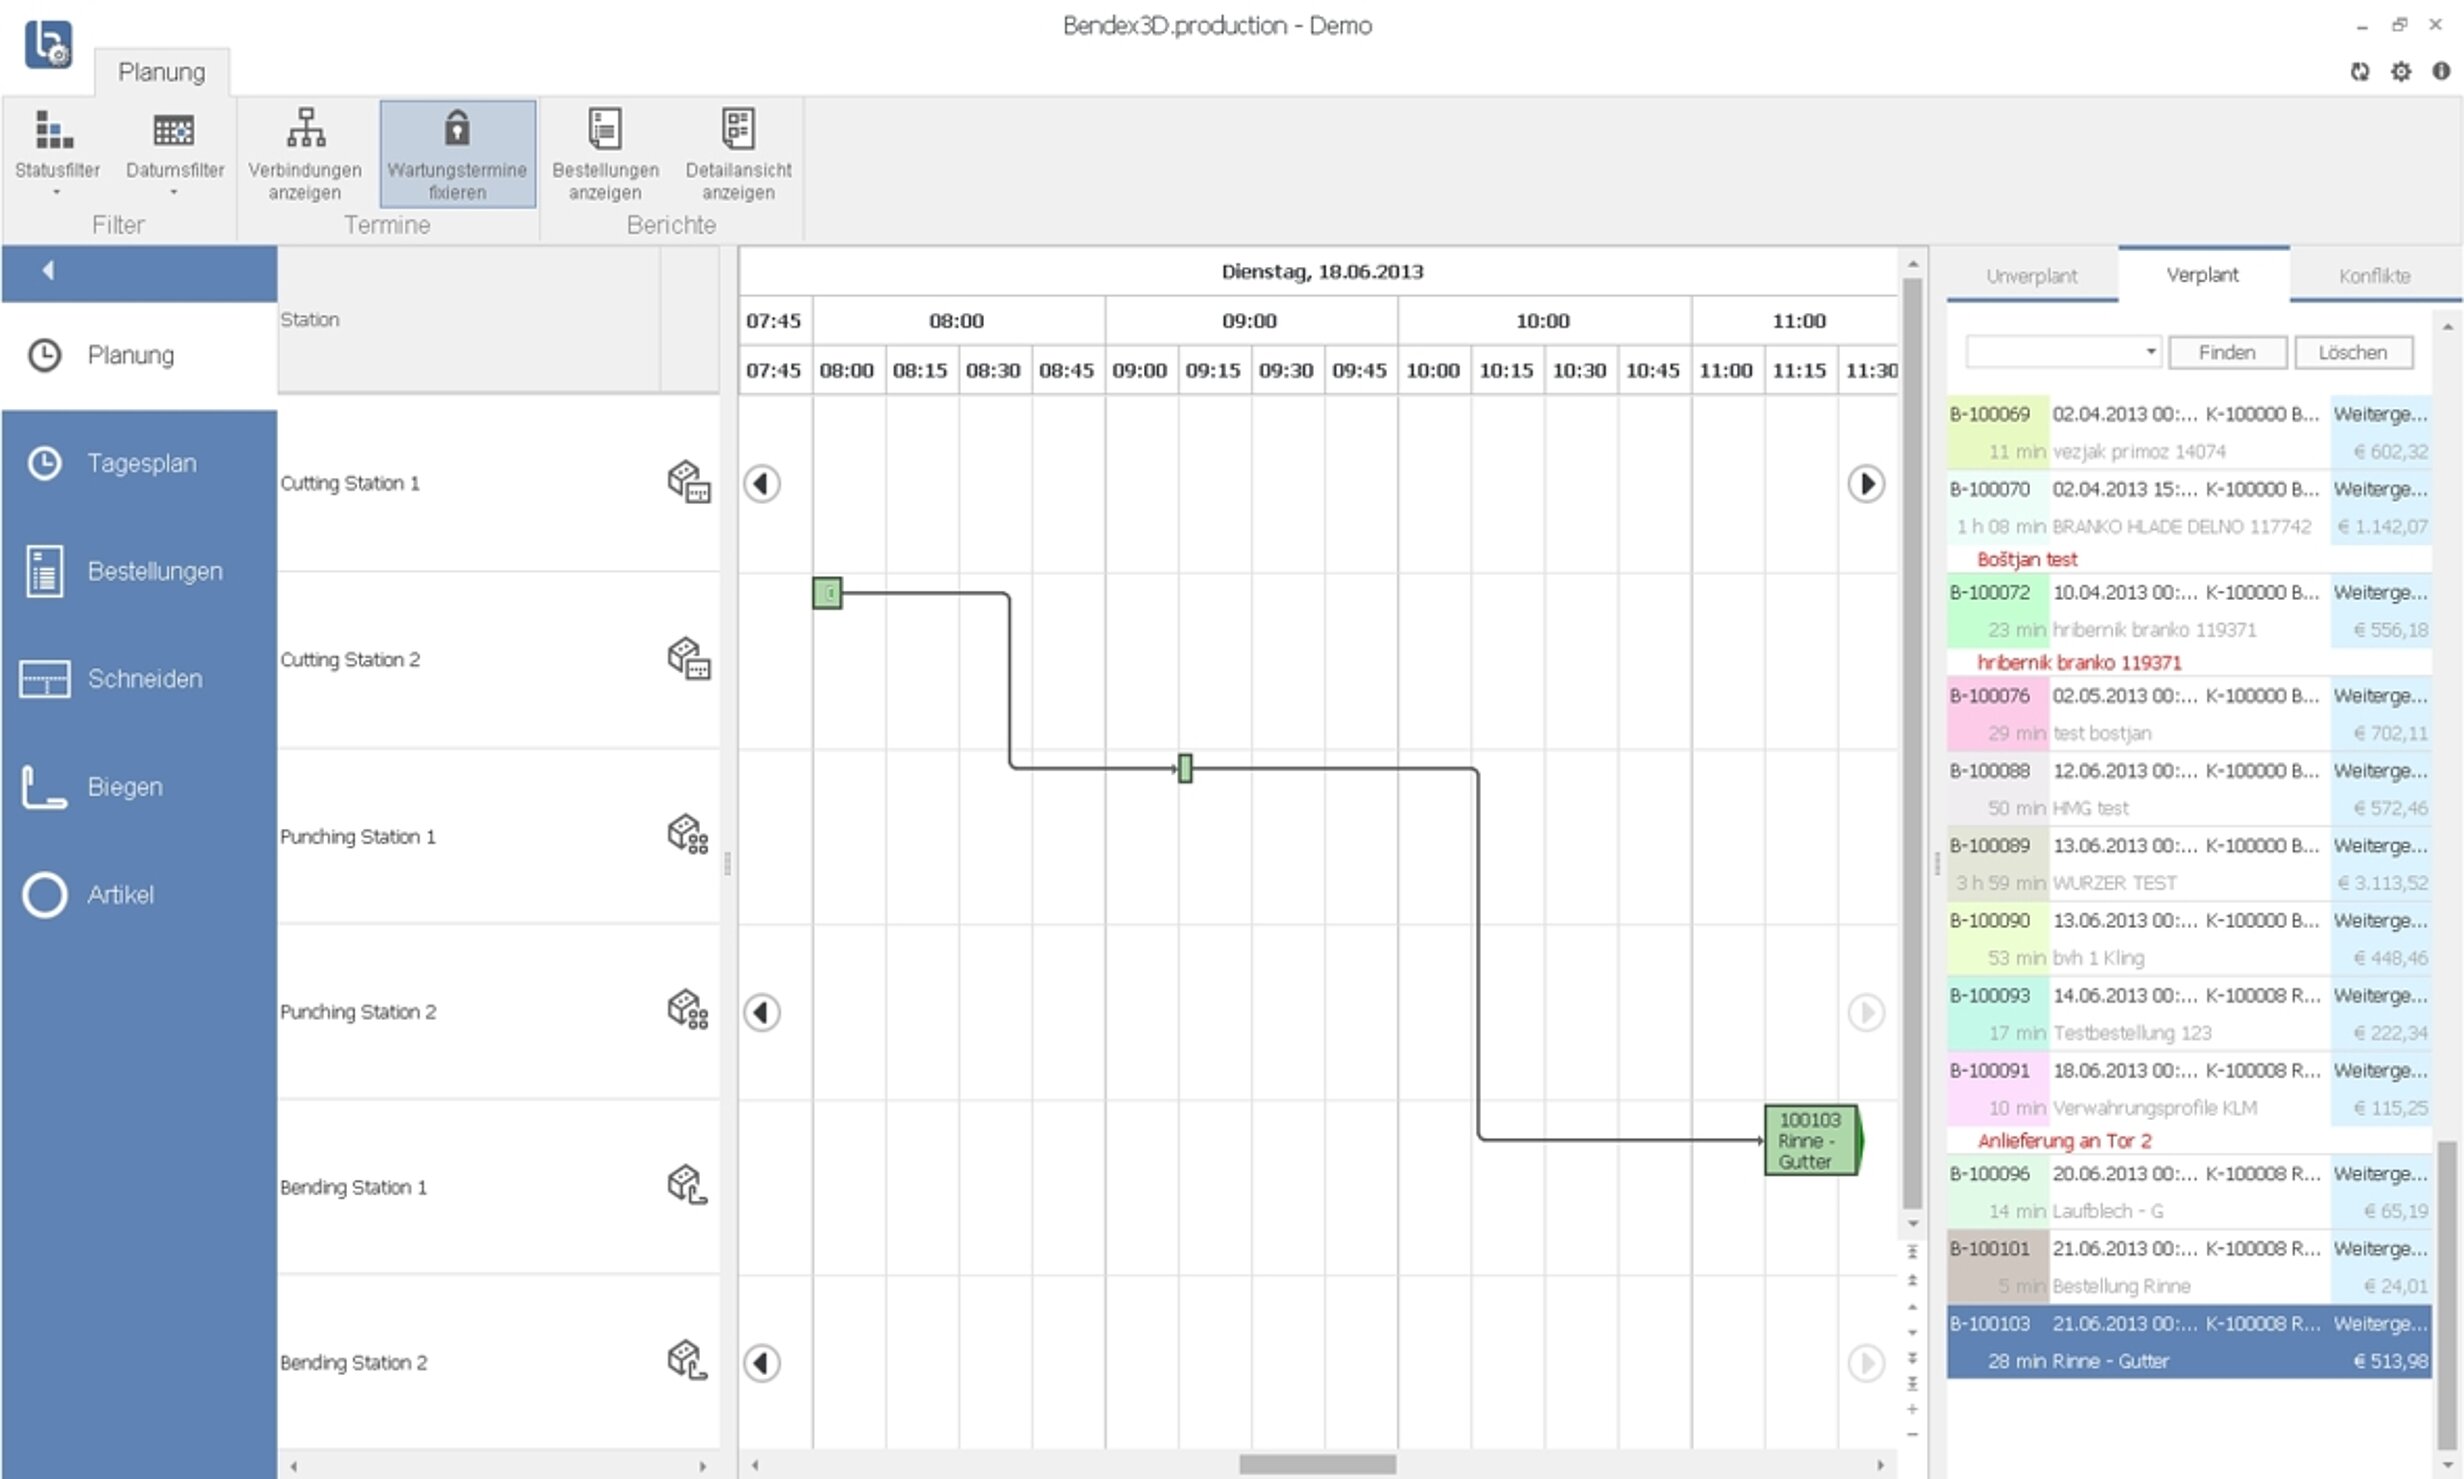Click Punching Station 1 machine icon
This screenshot has width=2464, height=1479.
[688, 834]
